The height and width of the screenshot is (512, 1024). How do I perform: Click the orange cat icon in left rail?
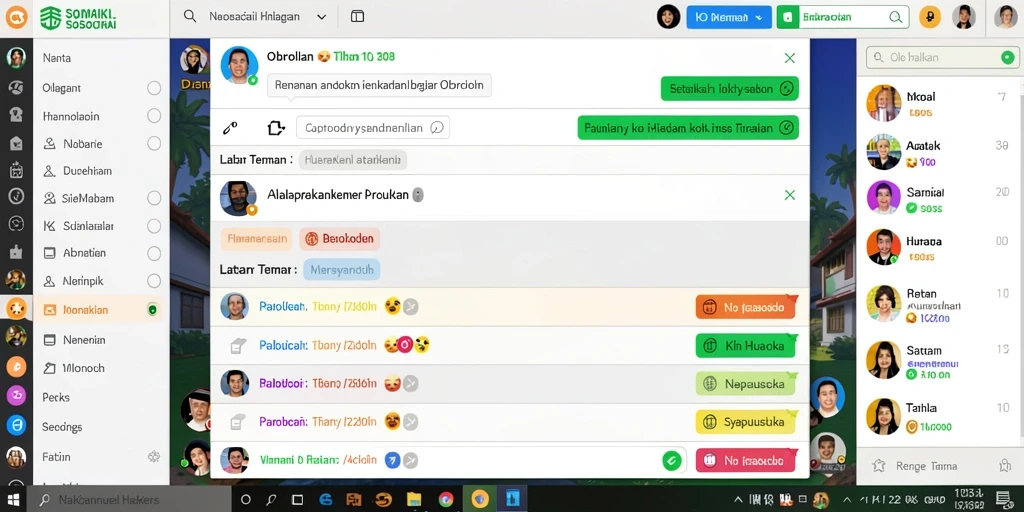pos(16,308)
